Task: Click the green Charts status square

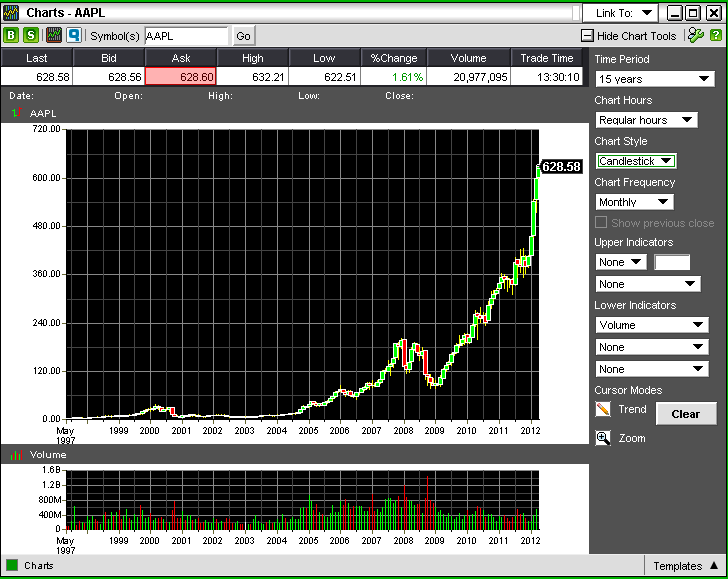Action: click(12, 565)
